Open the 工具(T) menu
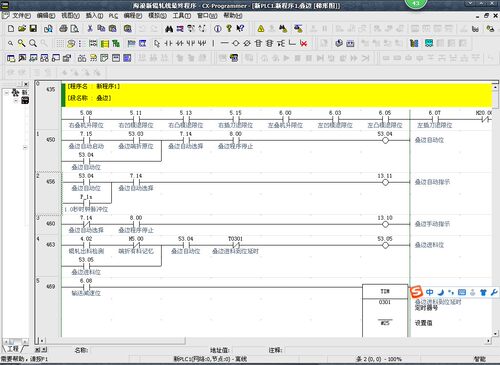 [182, 16]
